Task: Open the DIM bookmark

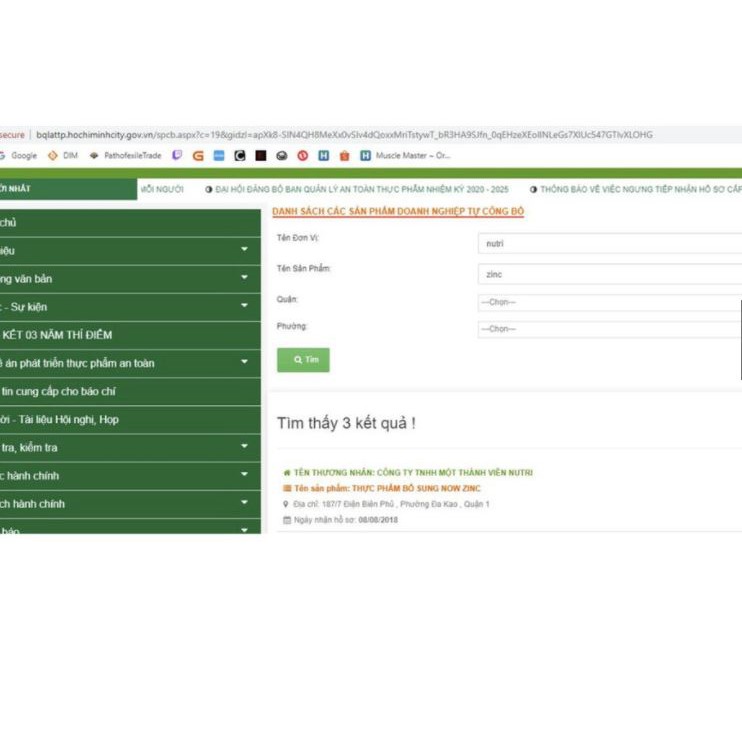Action: coord(64,156)
